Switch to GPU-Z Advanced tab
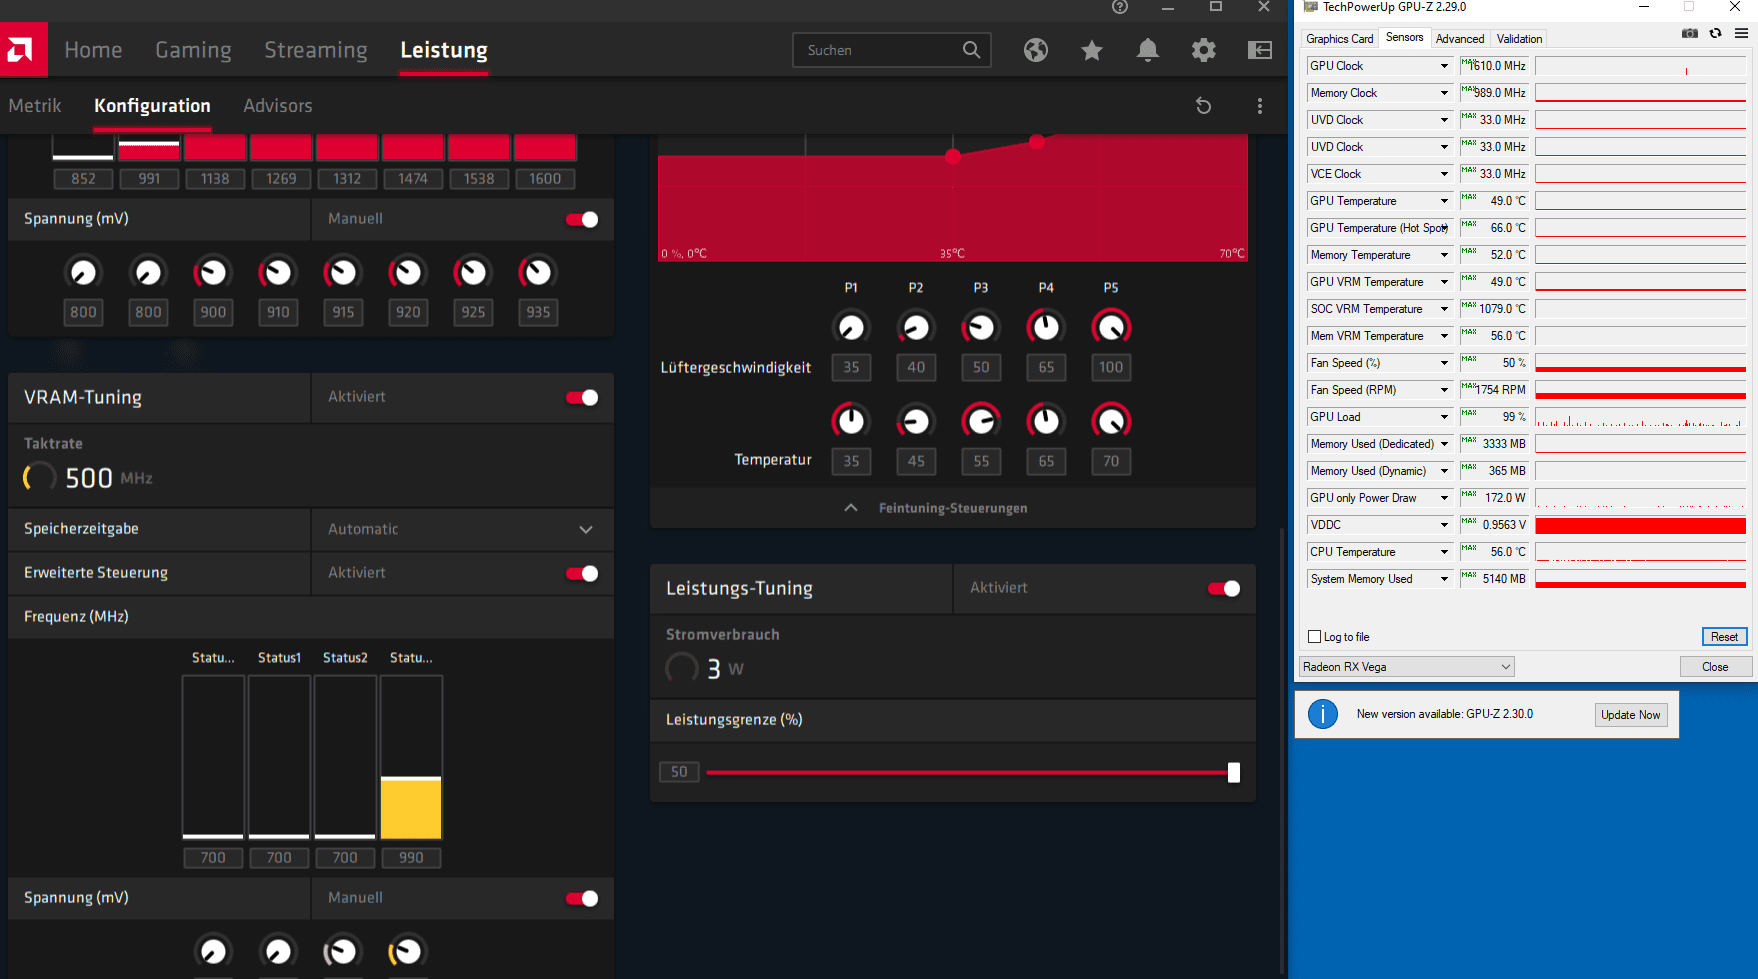 point(1460,39)
